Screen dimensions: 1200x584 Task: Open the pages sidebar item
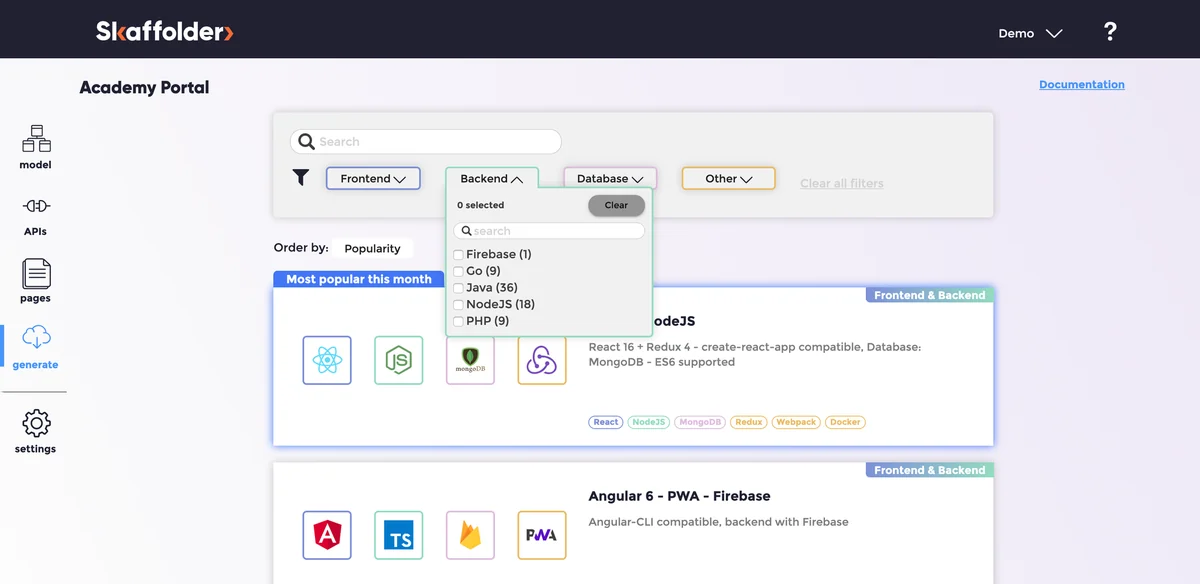pyautogui.click(x=36, y=281)
